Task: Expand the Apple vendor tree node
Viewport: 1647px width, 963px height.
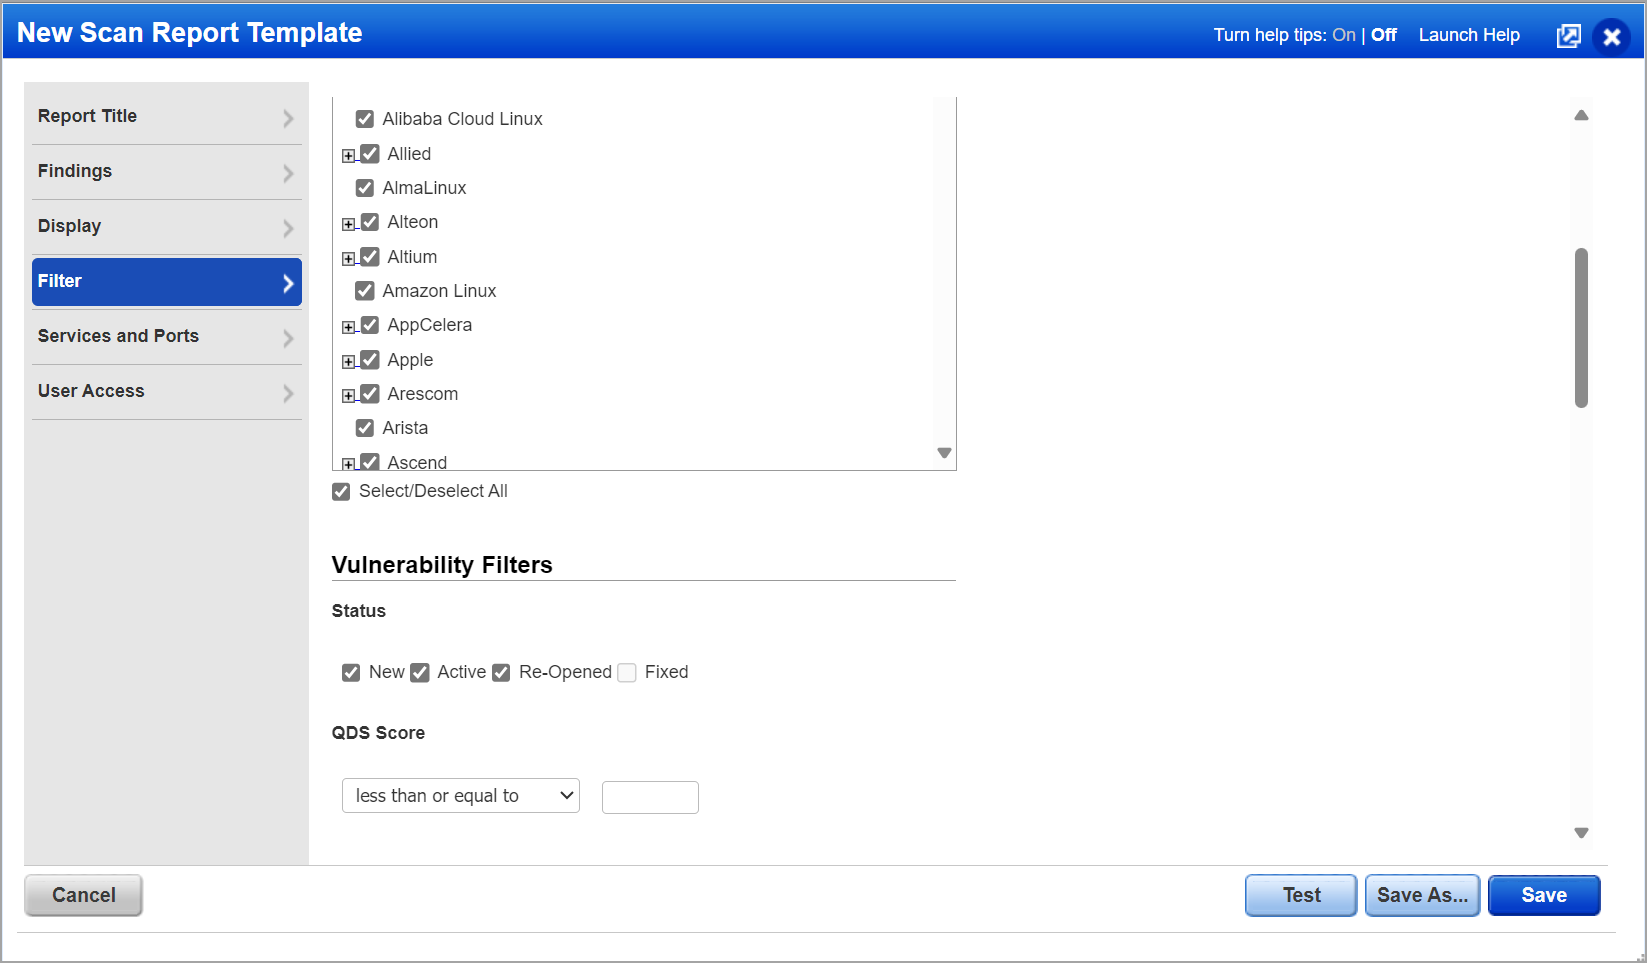Action: point(348,361)
